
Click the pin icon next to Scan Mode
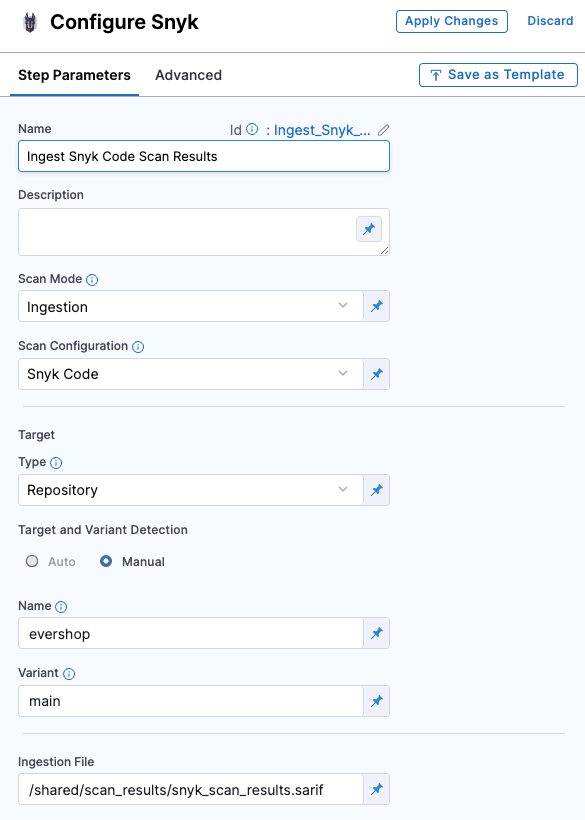click(x=376, y=306)
